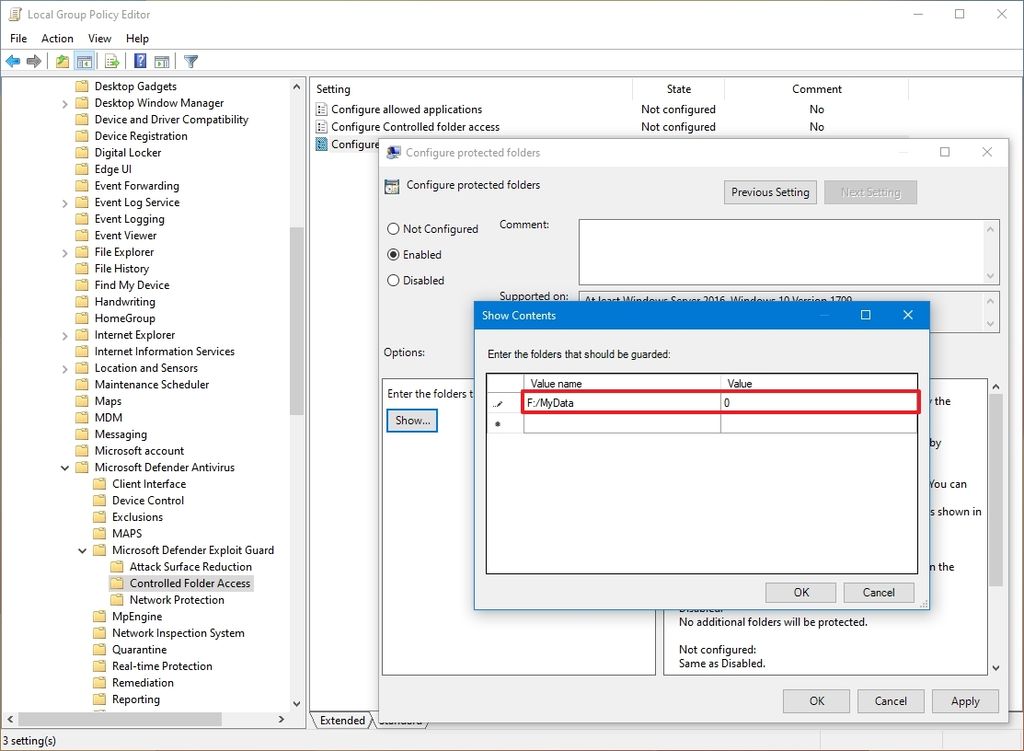The image size is (1024, 751).
Task: Click the Show/Hide Action Pane icon
Action: pos(163,61)
